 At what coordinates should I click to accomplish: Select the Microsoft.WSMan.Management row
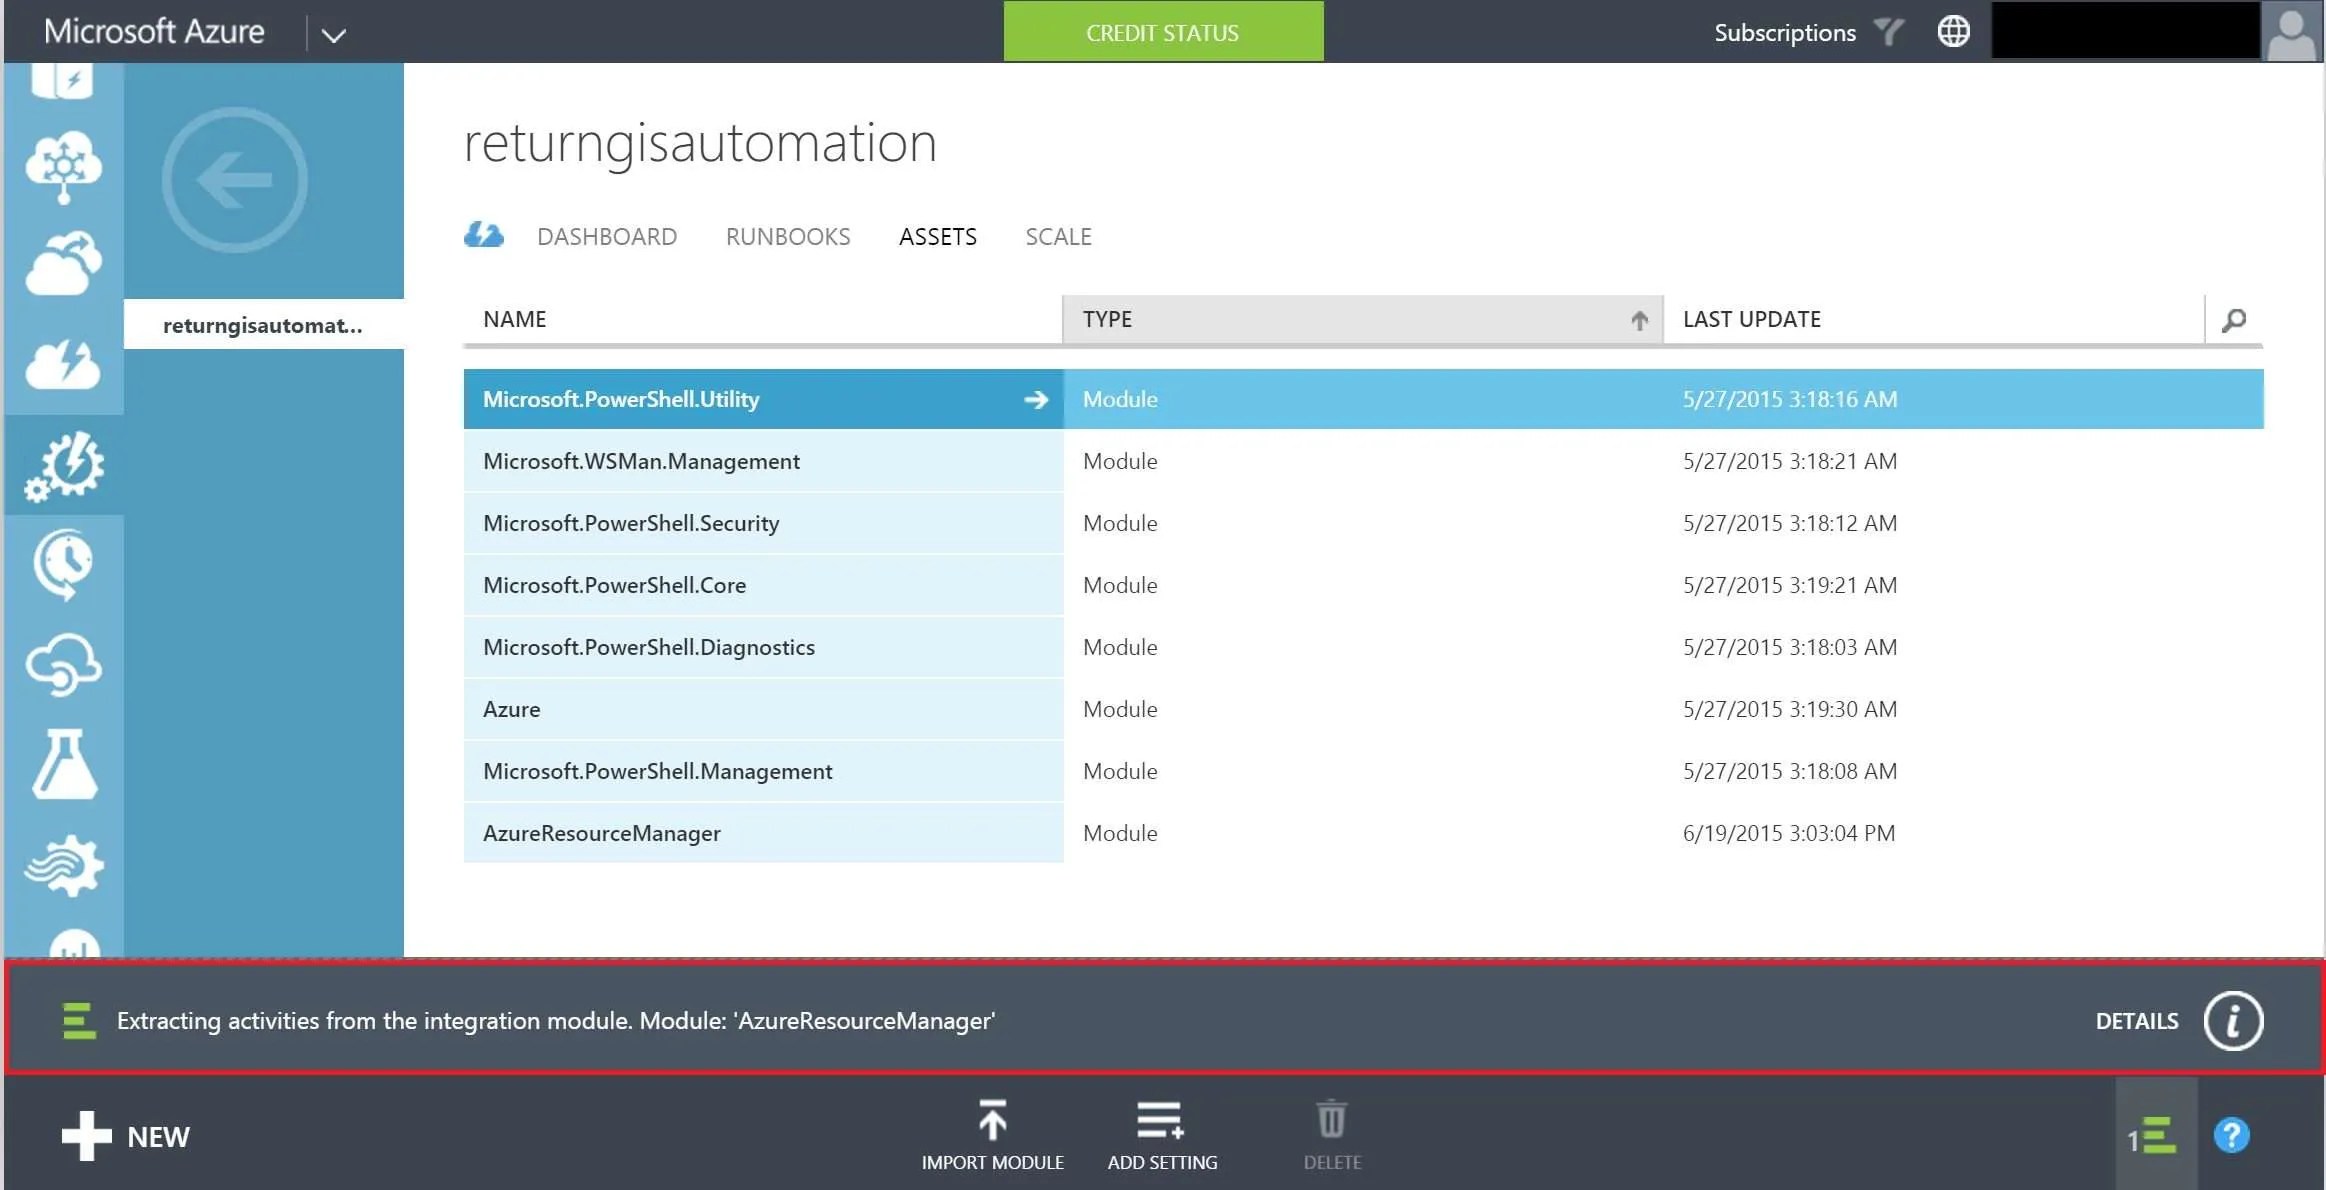1363,461
